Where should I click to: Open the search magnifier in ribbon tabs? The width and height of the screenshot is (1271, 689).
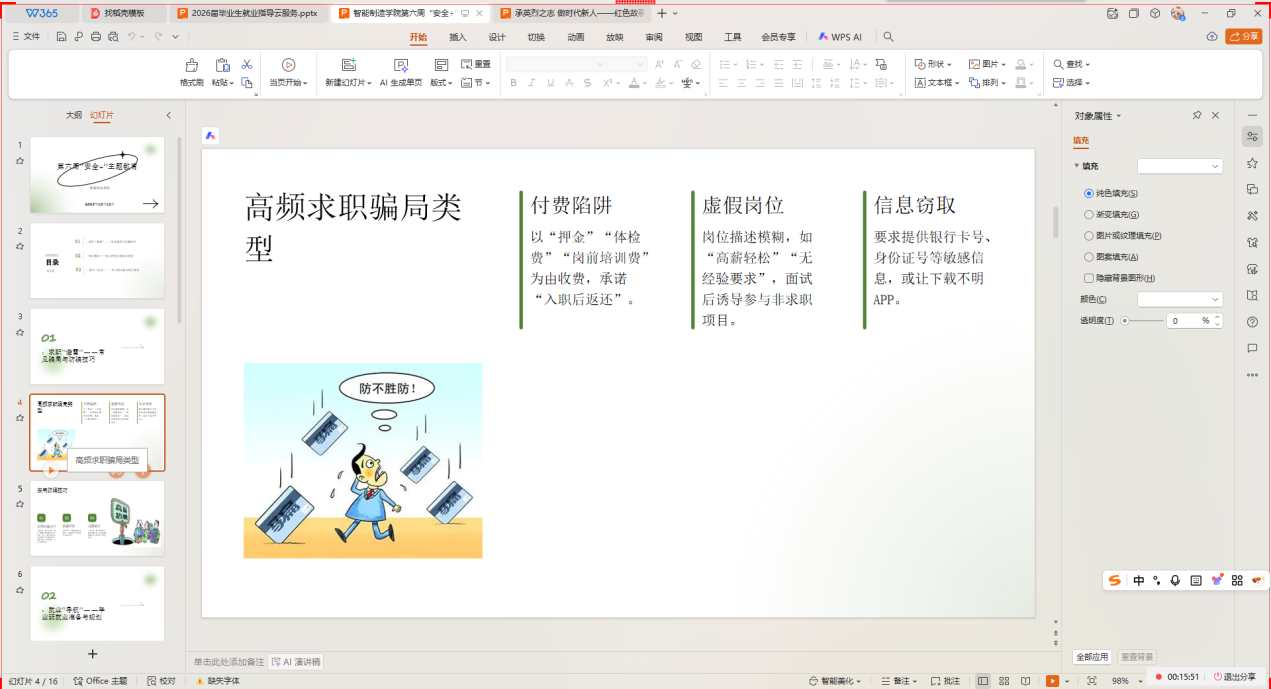[888, 37]
